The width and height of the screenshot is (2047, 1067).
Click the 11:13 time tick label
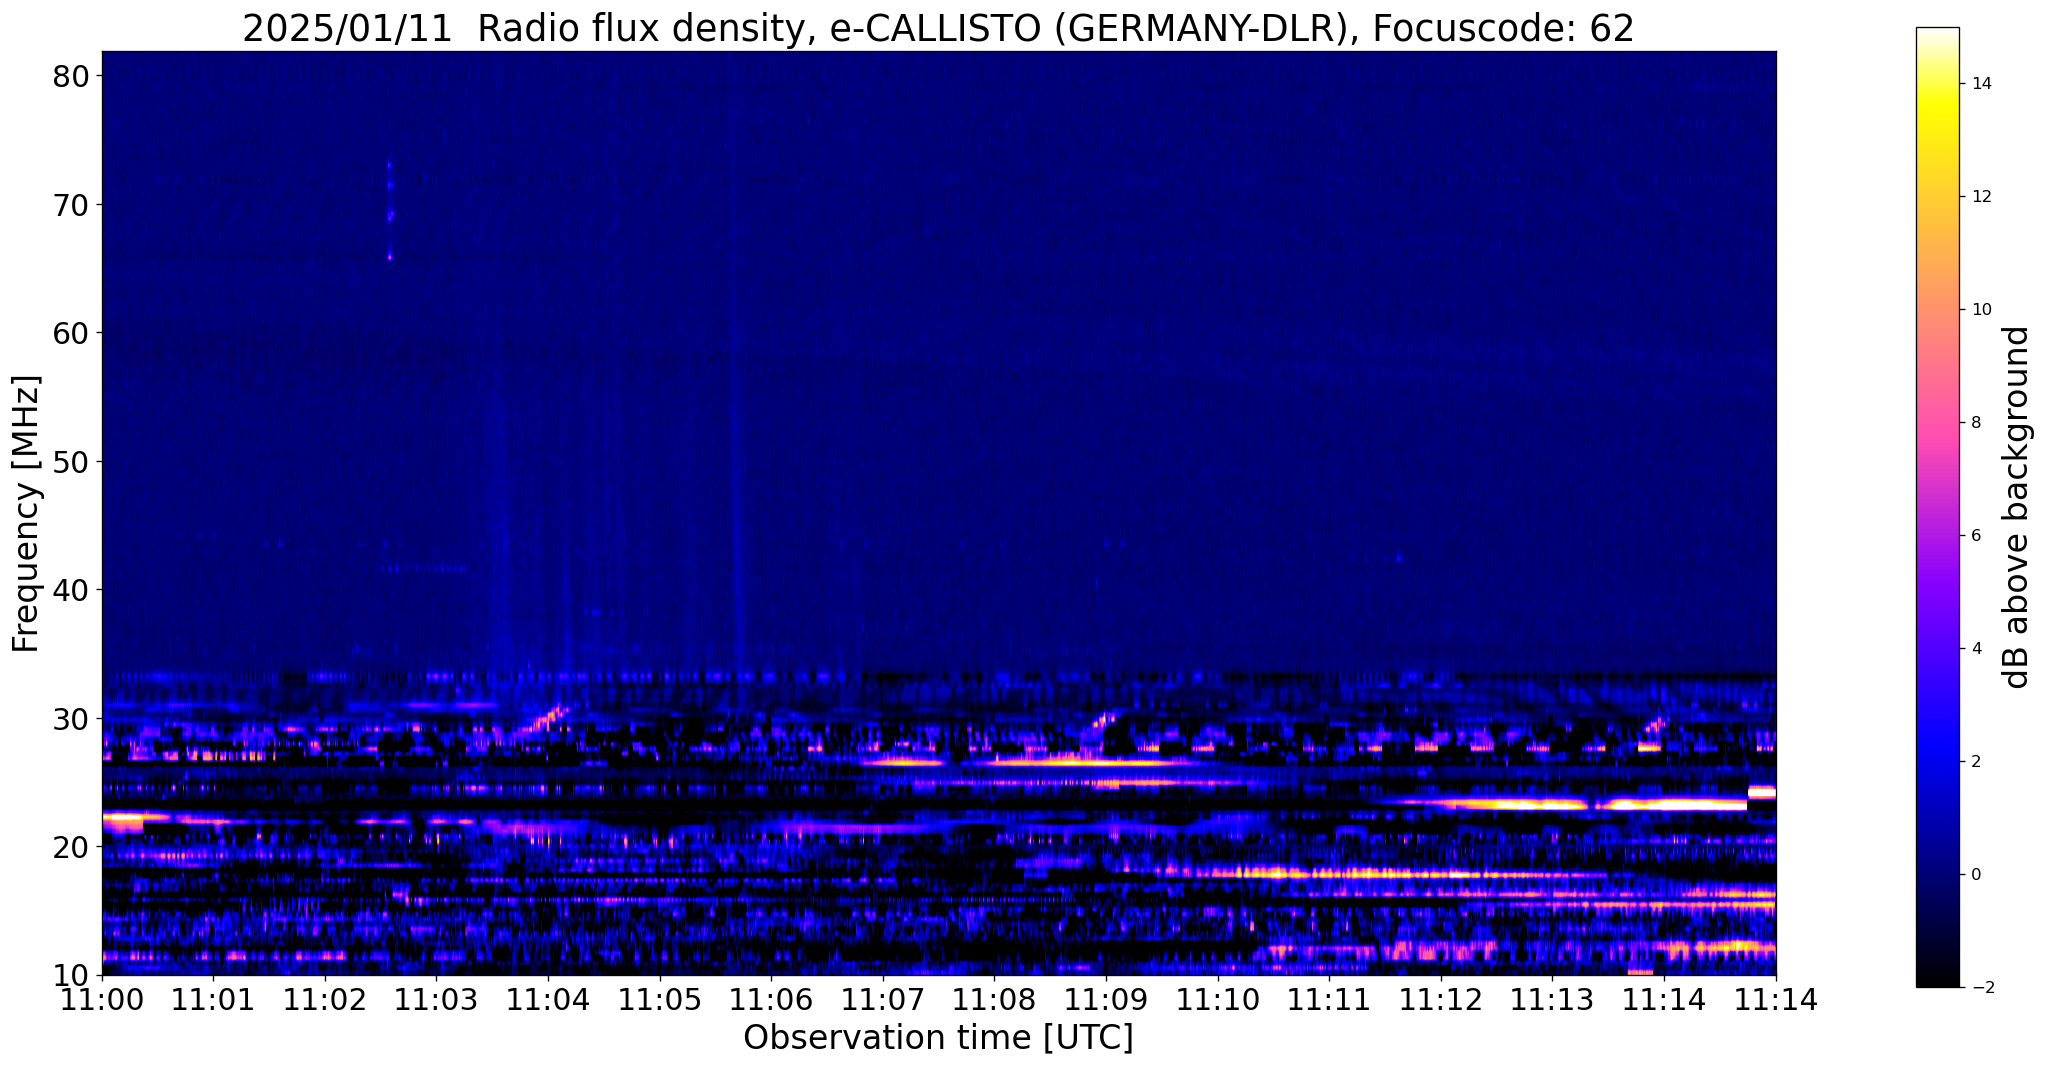pyautogui.click(x=1552, y=999)
